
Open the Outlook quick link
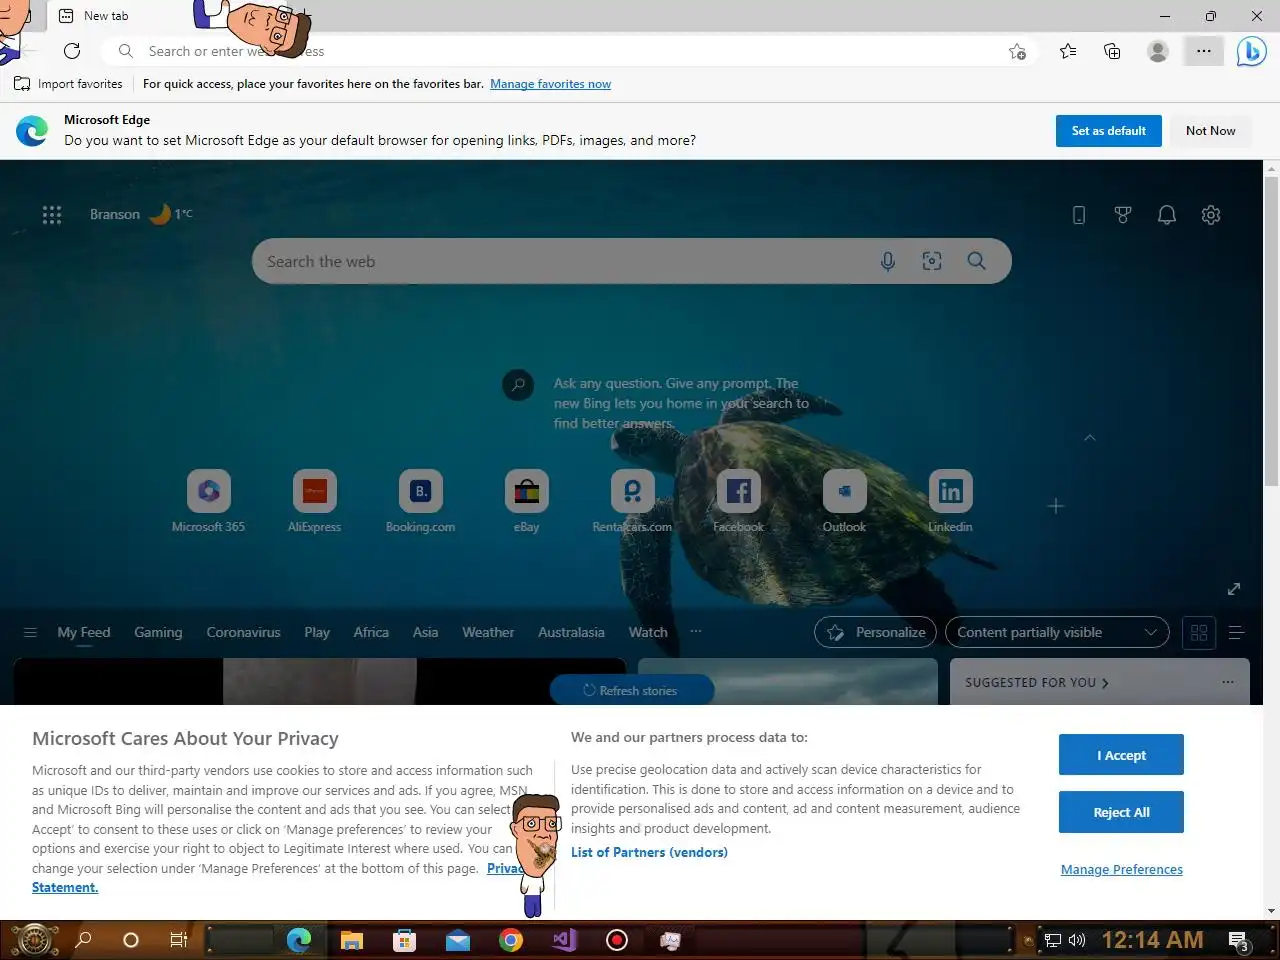pos(845,501)
